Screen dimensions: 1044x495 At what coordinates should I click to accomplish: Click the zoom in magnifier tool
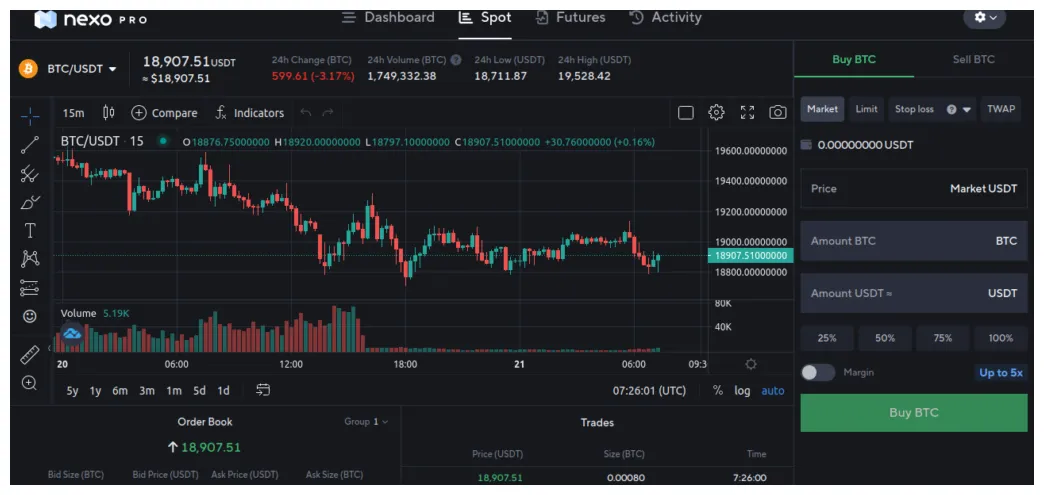point(30,383)
